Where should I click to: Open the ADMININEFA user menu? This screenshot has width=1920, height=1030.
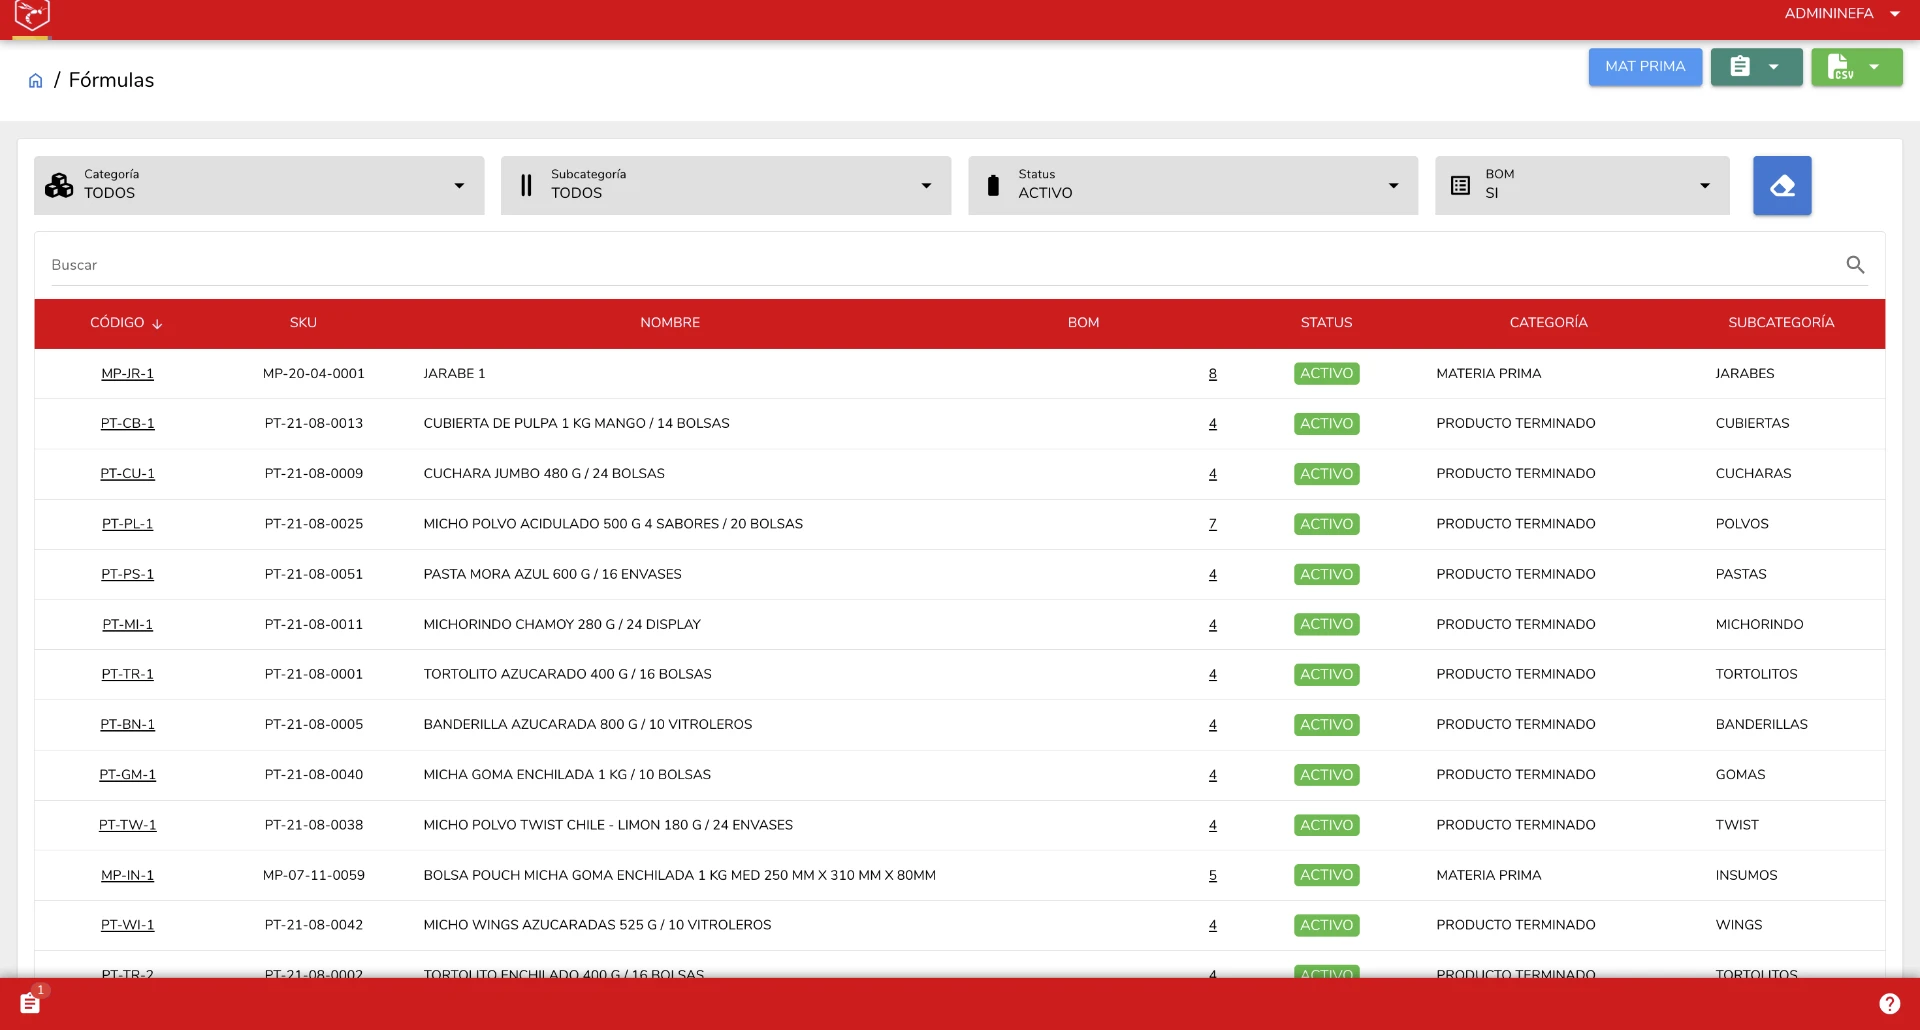(x=1842, y=14)
